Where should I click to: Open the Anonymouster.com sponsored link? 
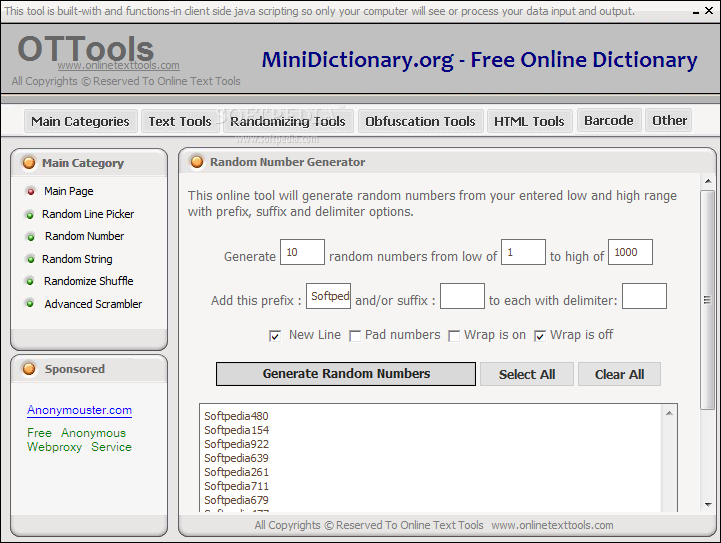pos(80,410)
